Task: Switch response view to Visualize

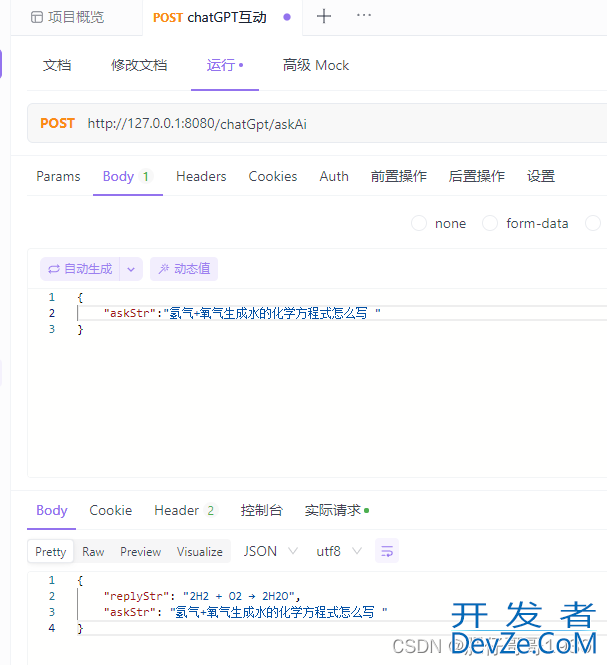Action: click(x=200, y=552)
